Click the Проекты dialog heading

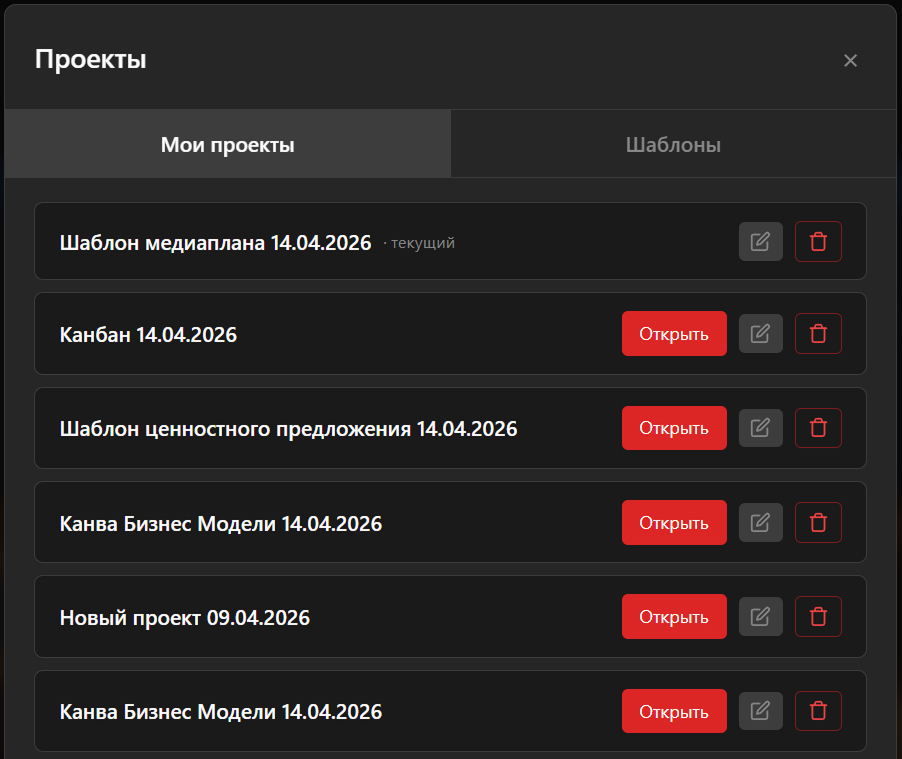pyautogui.click(x=90, y=59)
